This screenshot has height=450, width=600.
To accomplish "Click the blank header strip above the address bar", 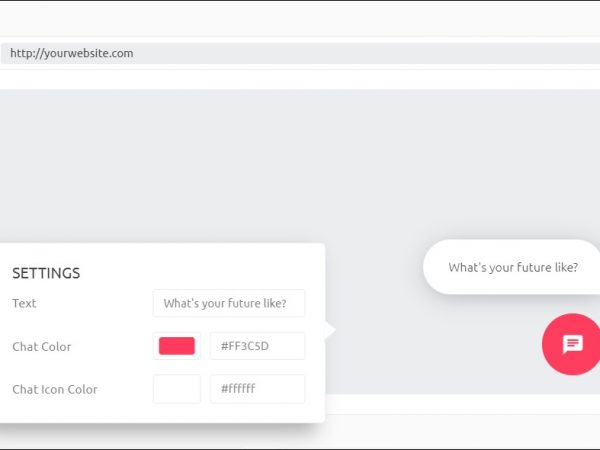I will coord(300,20).
